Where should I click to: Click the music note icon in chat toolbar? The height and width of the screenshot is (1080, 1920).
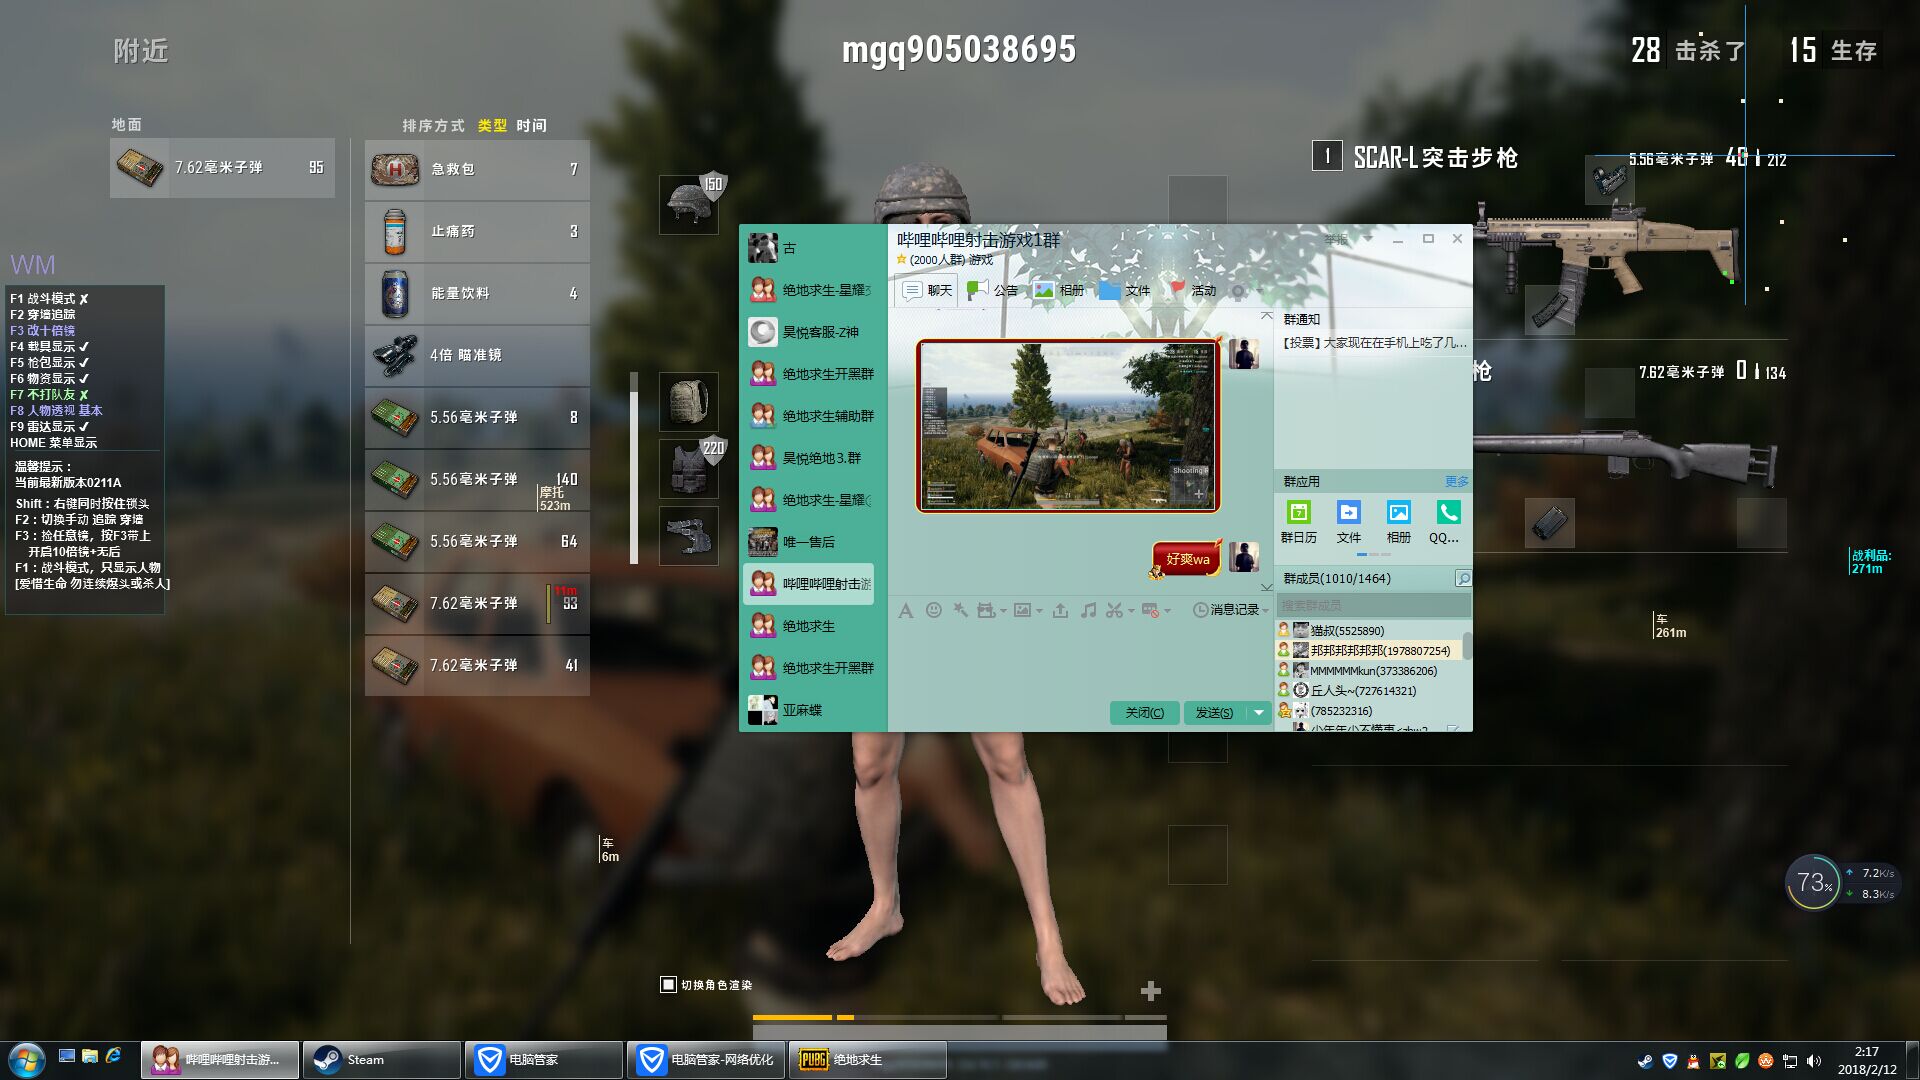pos(1088,610)
